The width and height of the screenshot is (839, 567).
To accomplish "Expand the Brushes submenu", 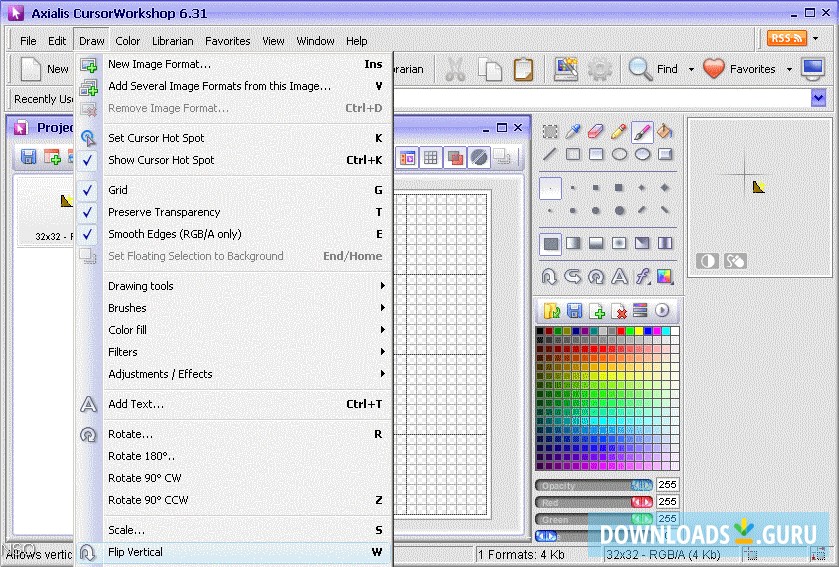I will click(x=234, y=308).
